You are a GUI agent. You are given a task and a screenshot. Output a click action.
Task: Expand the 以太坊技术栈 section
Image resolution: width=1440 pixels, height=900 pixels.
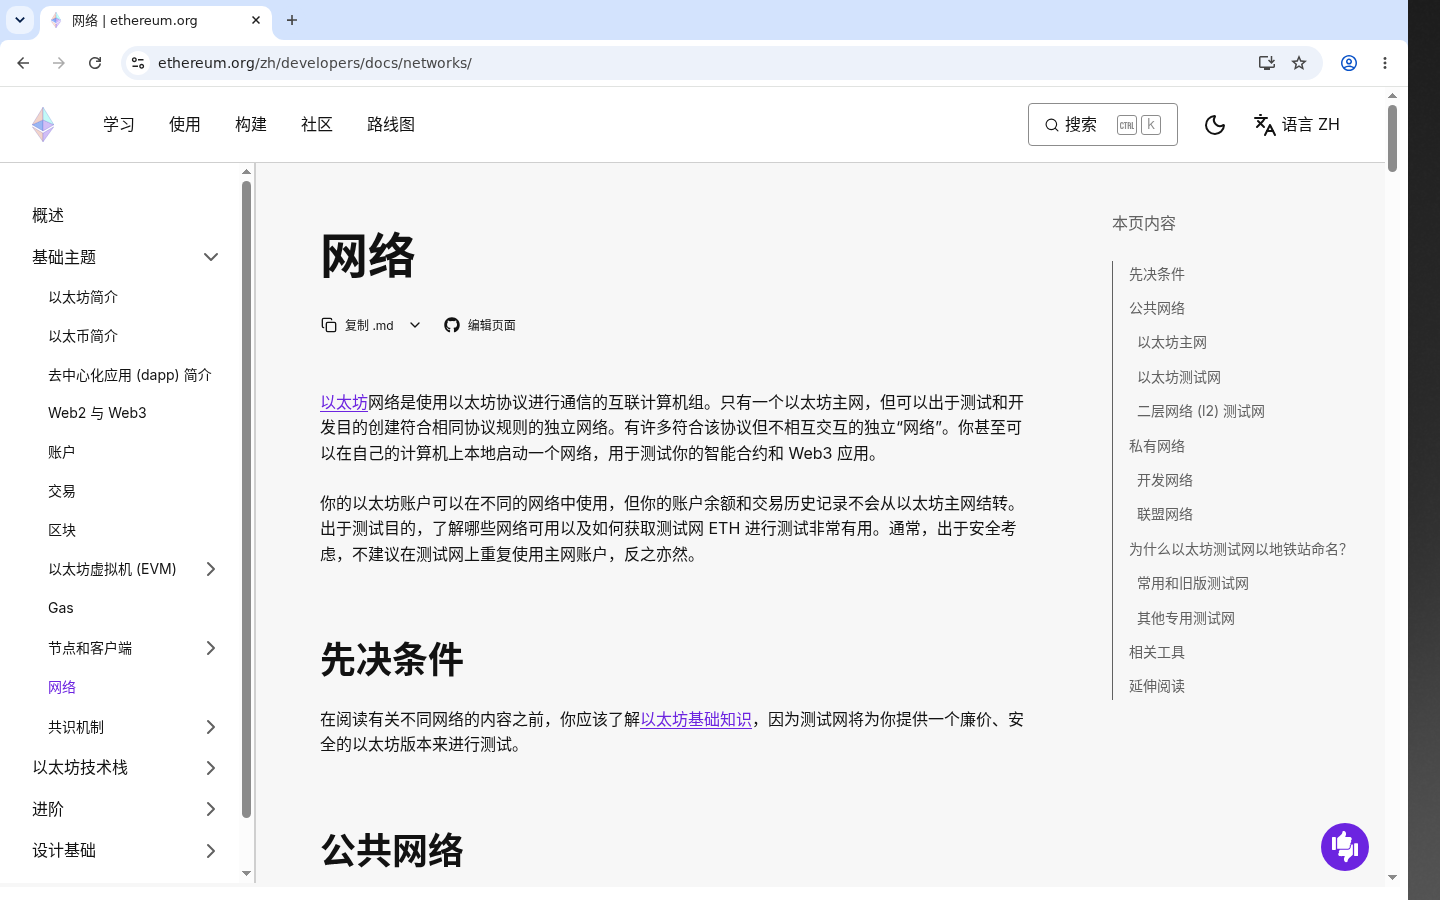click(211, 768)
